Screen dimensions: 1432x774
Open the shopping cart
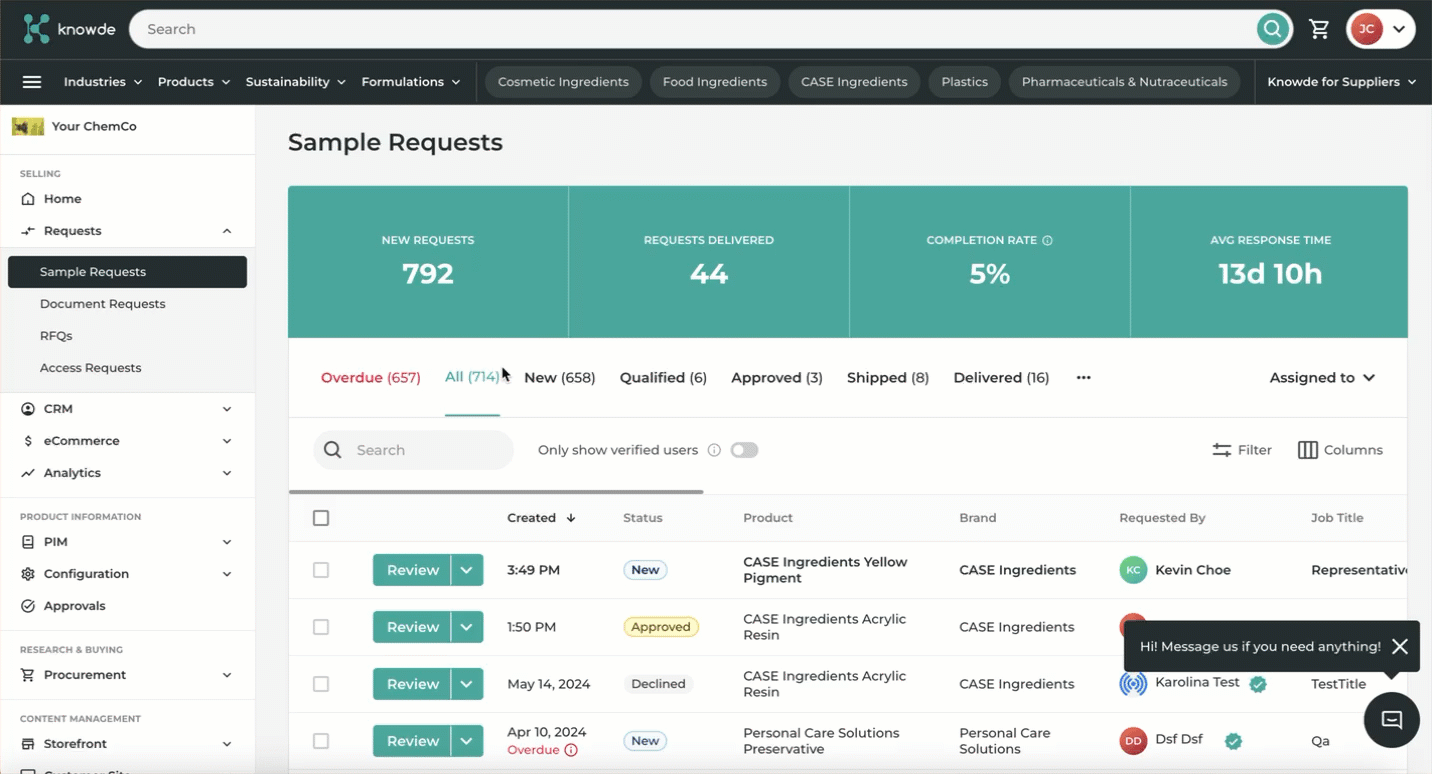[1320, 29]
